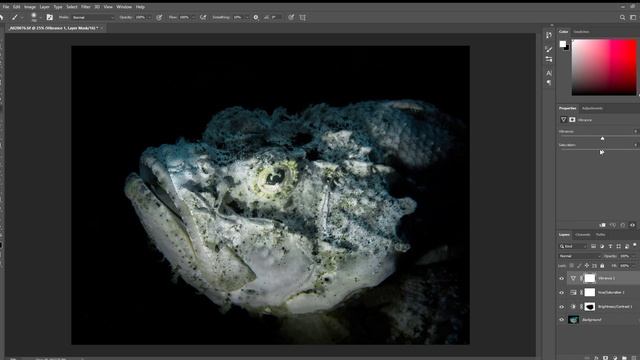
Task: Open the Character panel icon in dock
Action: tap(549, 73)
